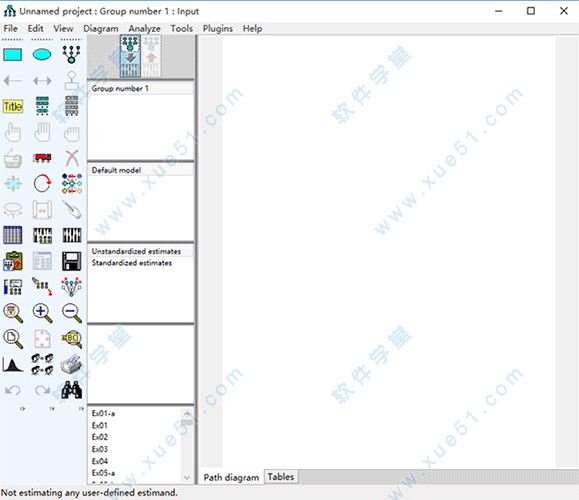Click the redo arrow icon
The height and width of the screenshot is (500, 579).
tap(42, 390)
